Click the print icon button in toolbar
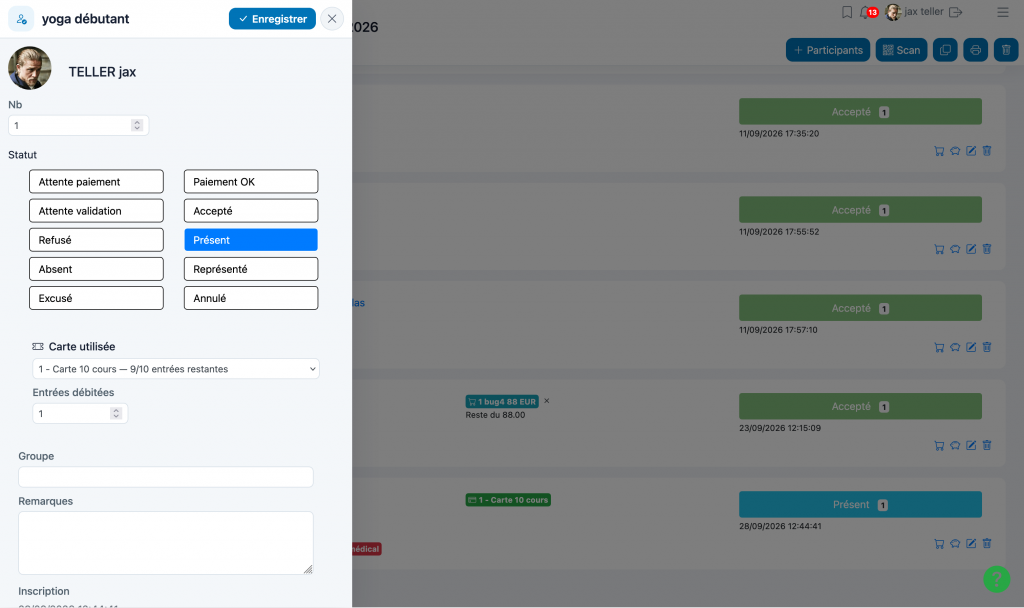The image size is (1024, 608). click(x=975, y=50)
